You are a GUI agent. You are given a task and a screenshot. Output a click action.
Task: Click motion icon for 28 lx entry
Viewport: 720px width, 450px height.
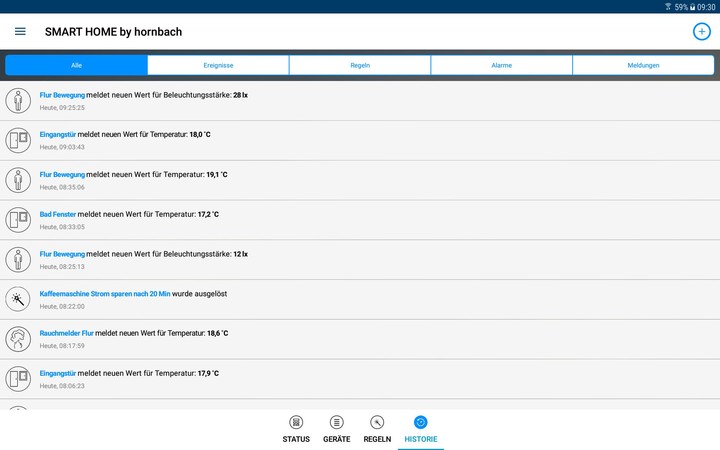tap(18, 101)
